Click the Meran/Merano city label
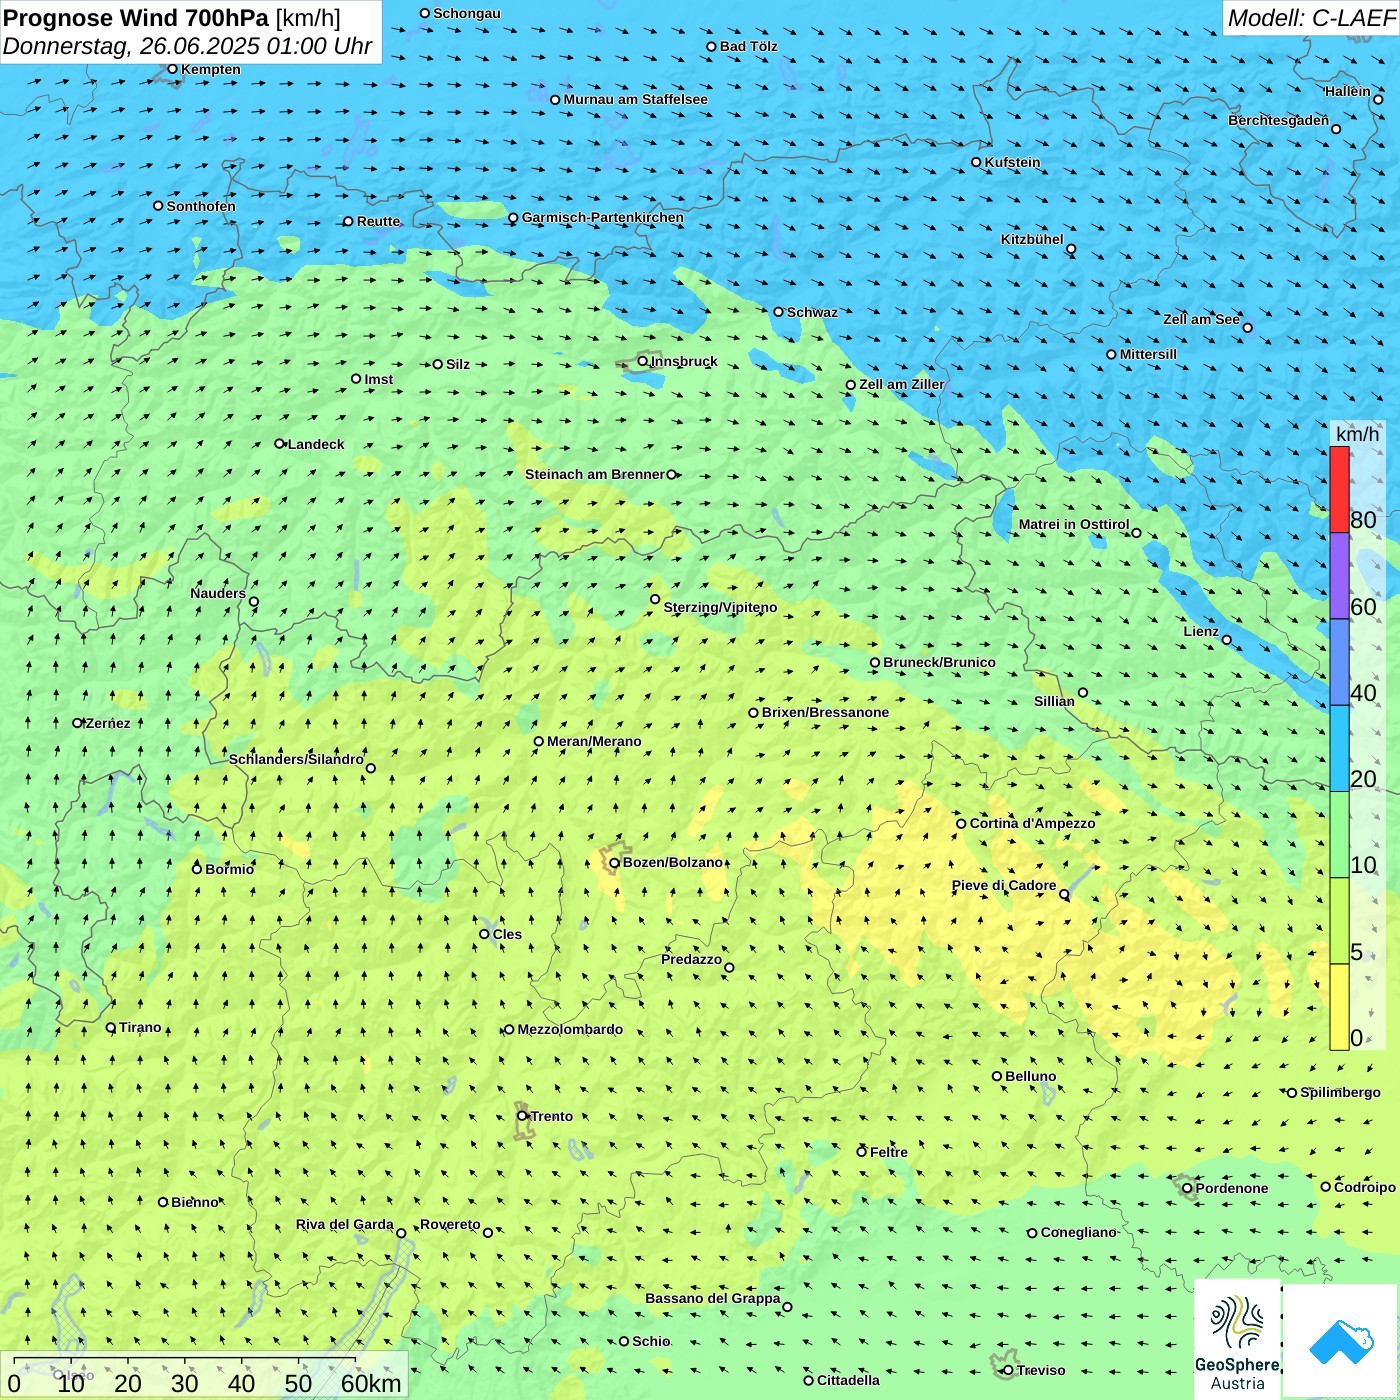The width and height of the screenshot is (1400, 1400). (x=594, y=741)
